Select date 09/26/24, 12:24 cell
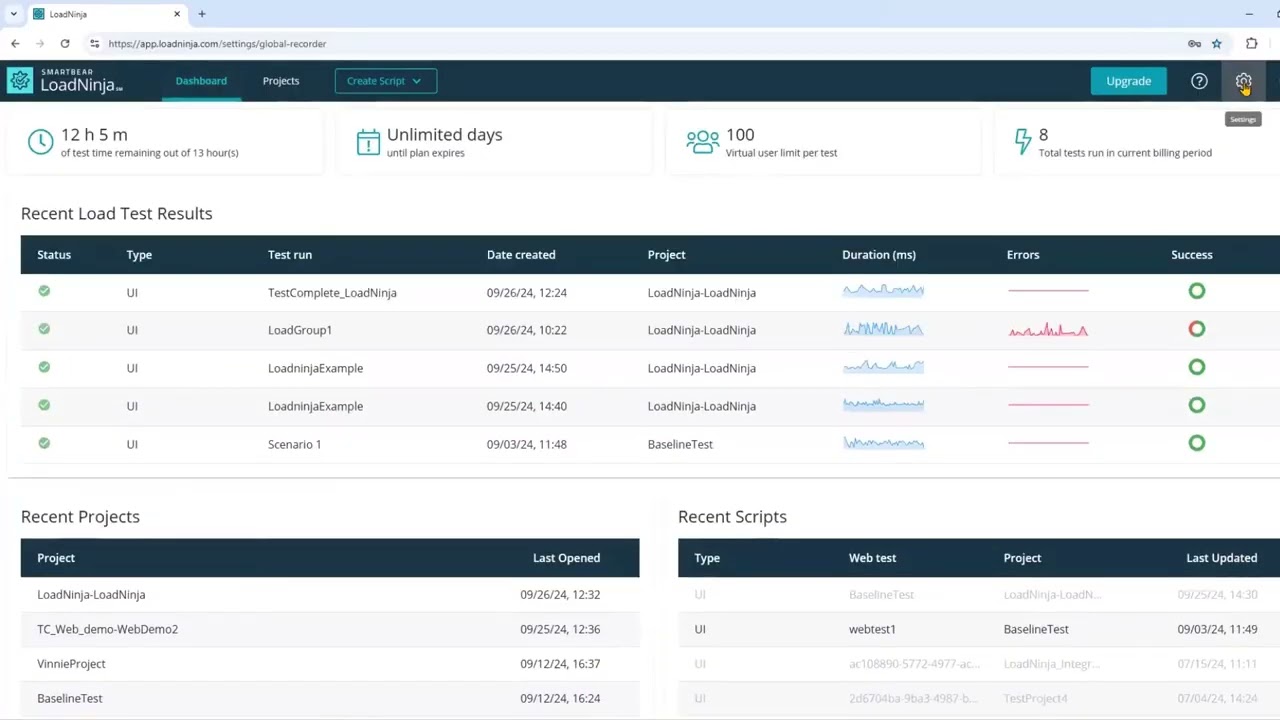Image resolution: width=1280 pixels, height=720 pixels. point(527,293)
